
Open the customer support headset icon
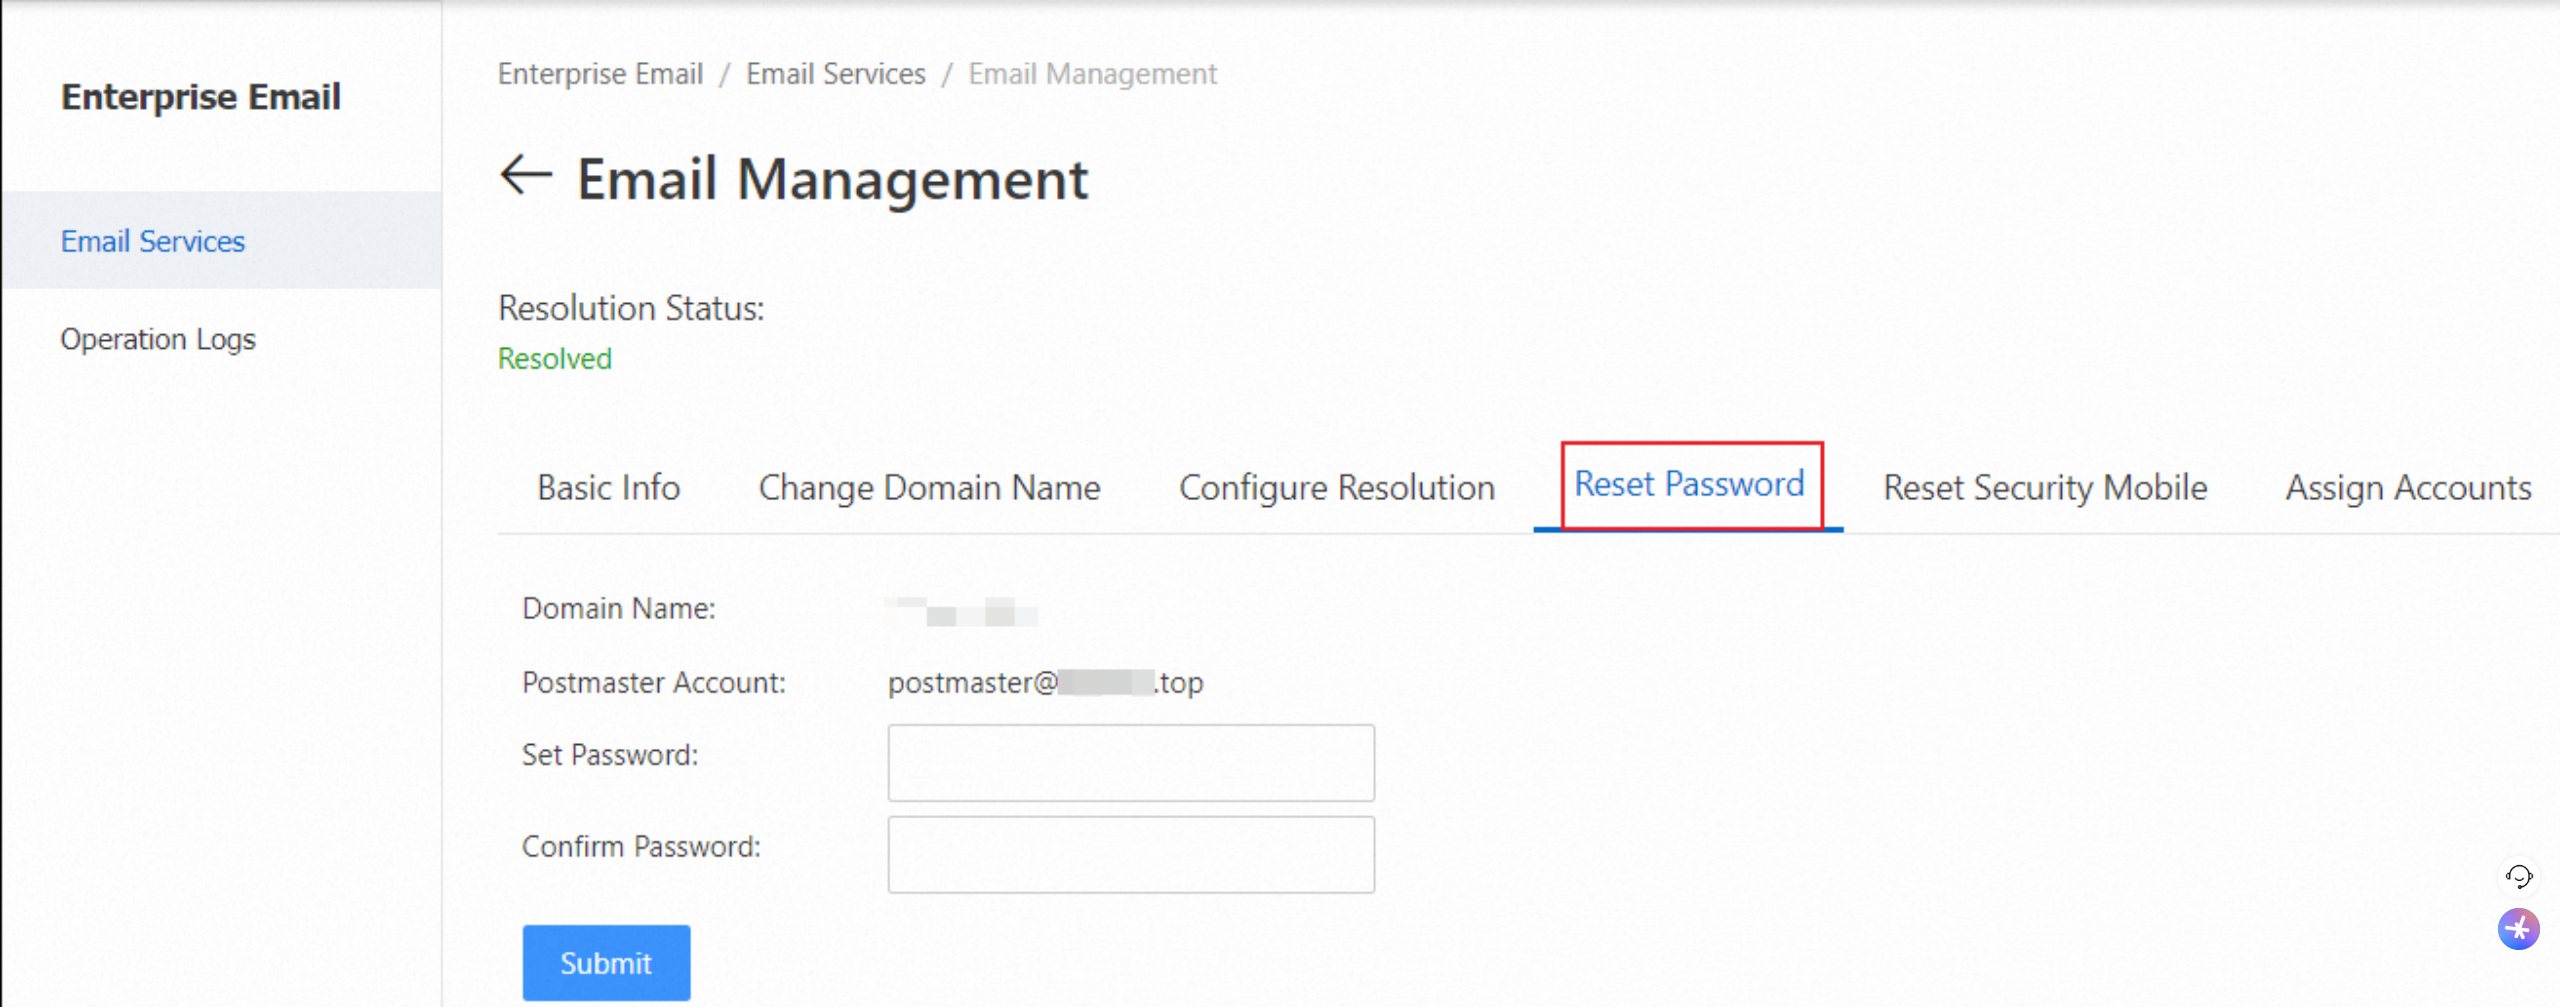(2518, 876)
